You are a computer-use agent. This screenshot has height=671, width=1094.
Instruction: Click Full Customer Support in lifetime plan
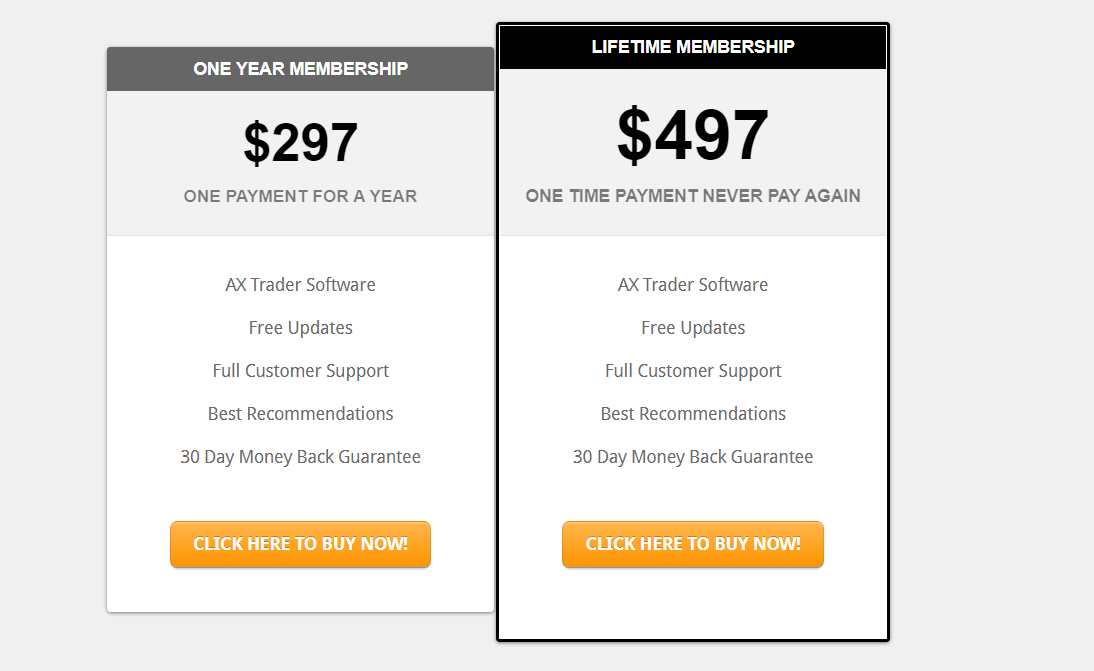pos(693,371)
